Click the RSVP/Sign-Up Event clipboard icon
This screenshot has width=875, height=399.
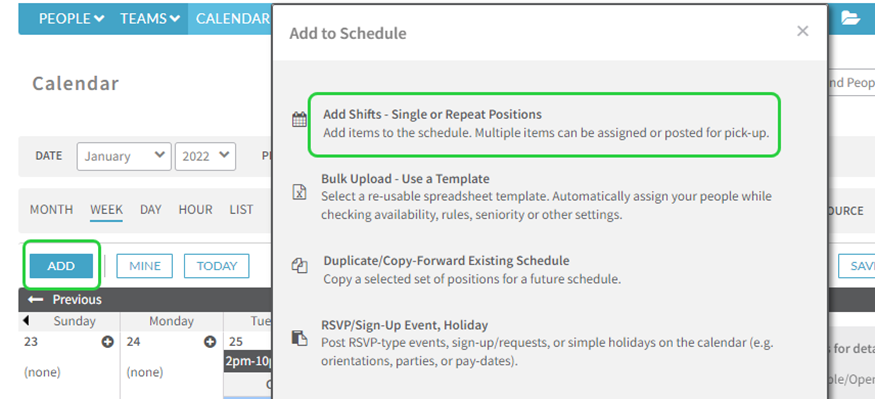[x=300, y=338]
